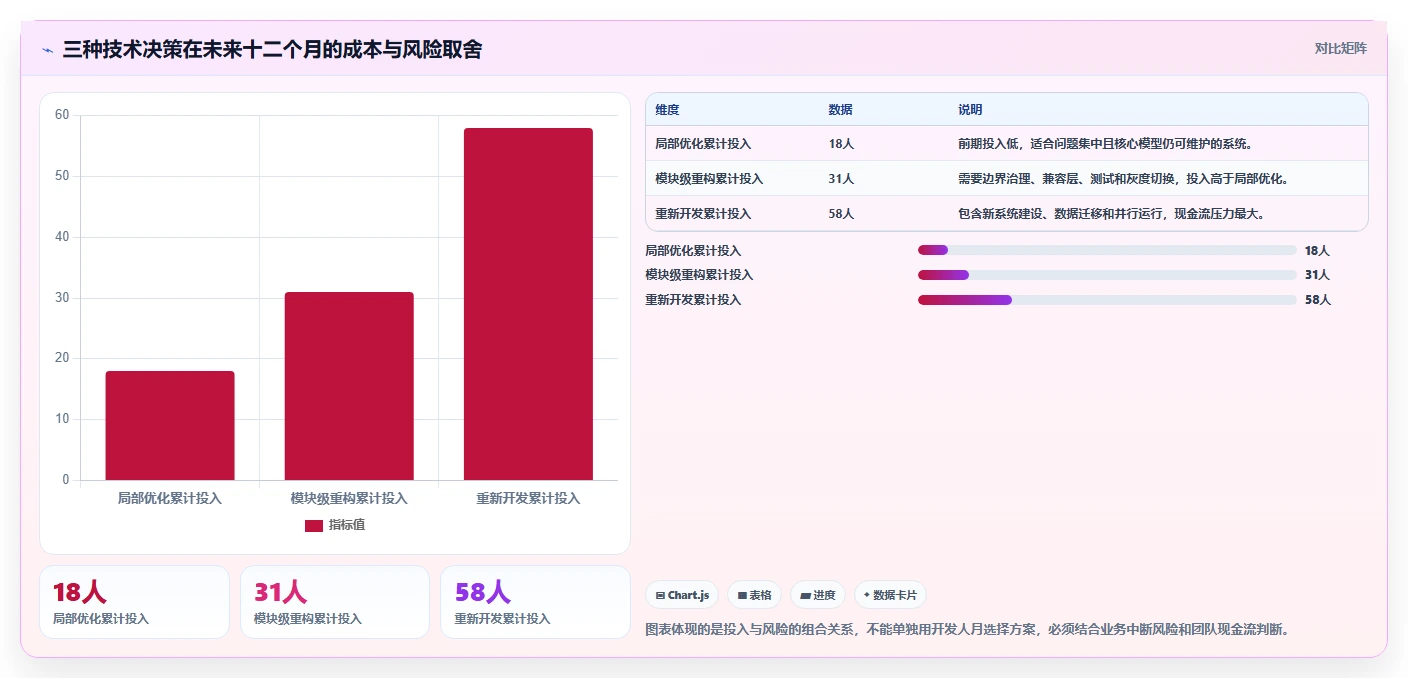
Task: Click the 数据 column header
Action: tap(840, 110)
